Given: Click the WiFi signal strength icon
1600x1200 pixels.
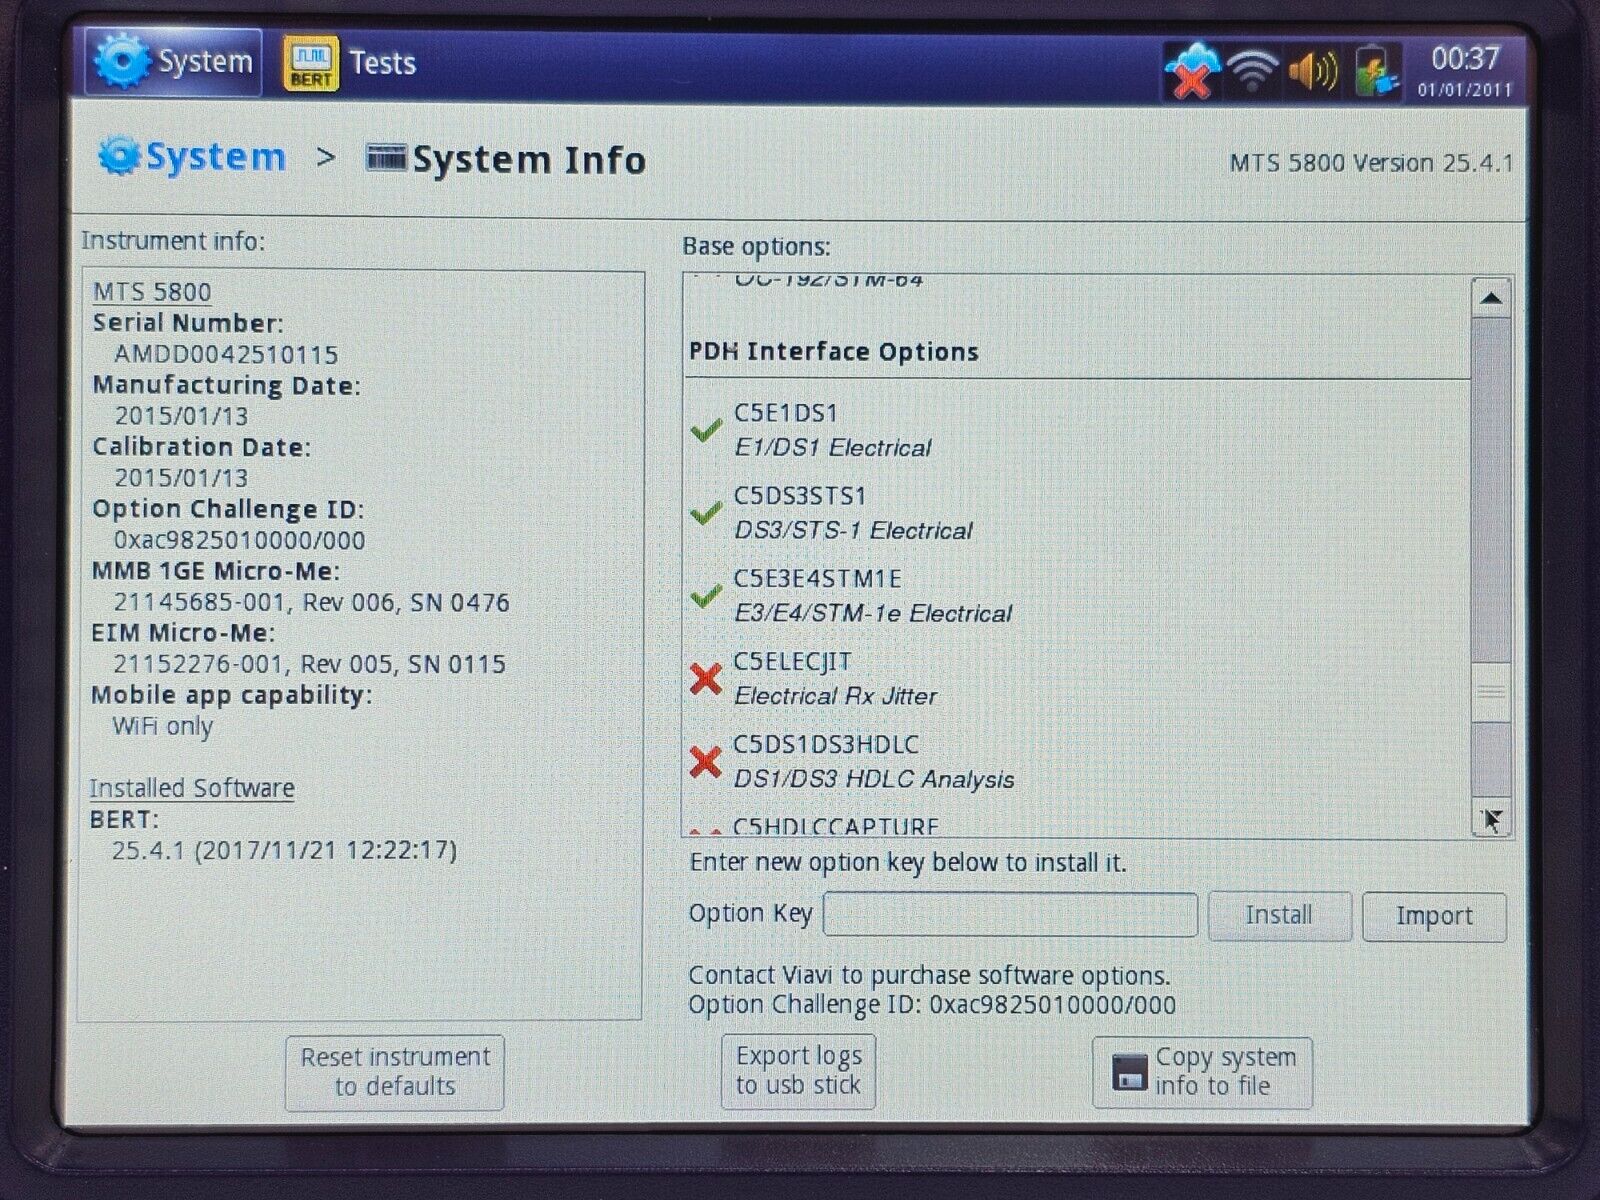Looking at the screenshot, I should (1255, 65).
